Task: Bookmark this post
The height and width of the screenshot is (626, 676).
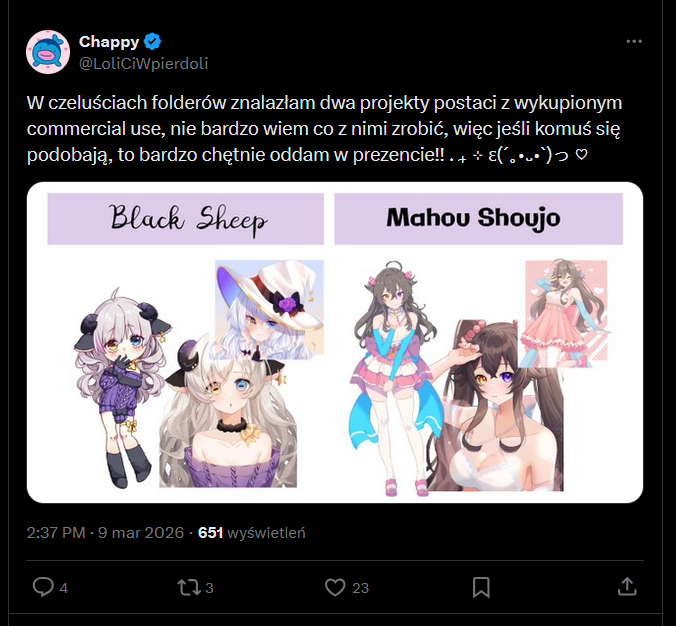Action: (x=481, y=587)
